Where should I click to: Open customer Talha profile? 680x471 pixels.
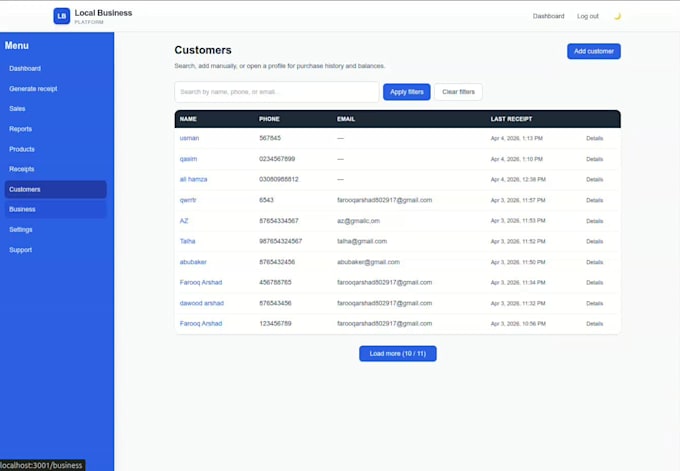(187, 241)
